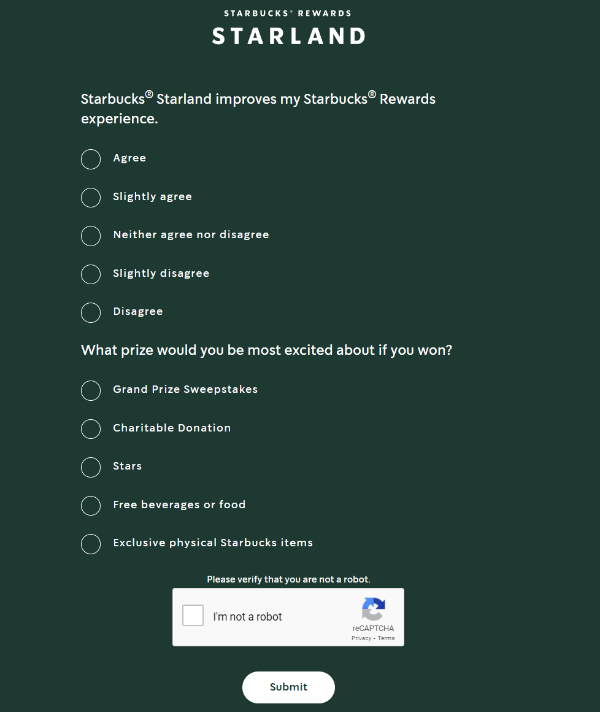
Task: Click the reCAPTCHA logo icon
Action: [x=373, y=609]
